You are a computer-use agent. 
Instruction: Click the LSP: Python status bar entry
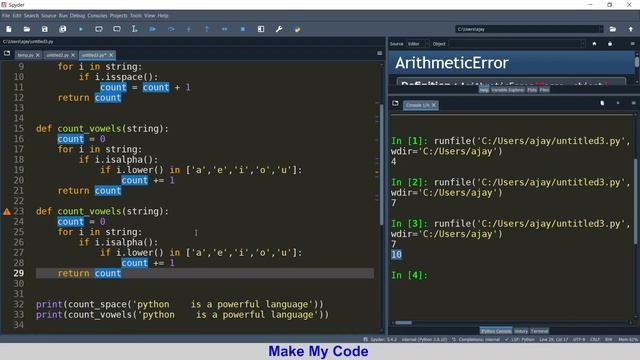pos(519,339)
